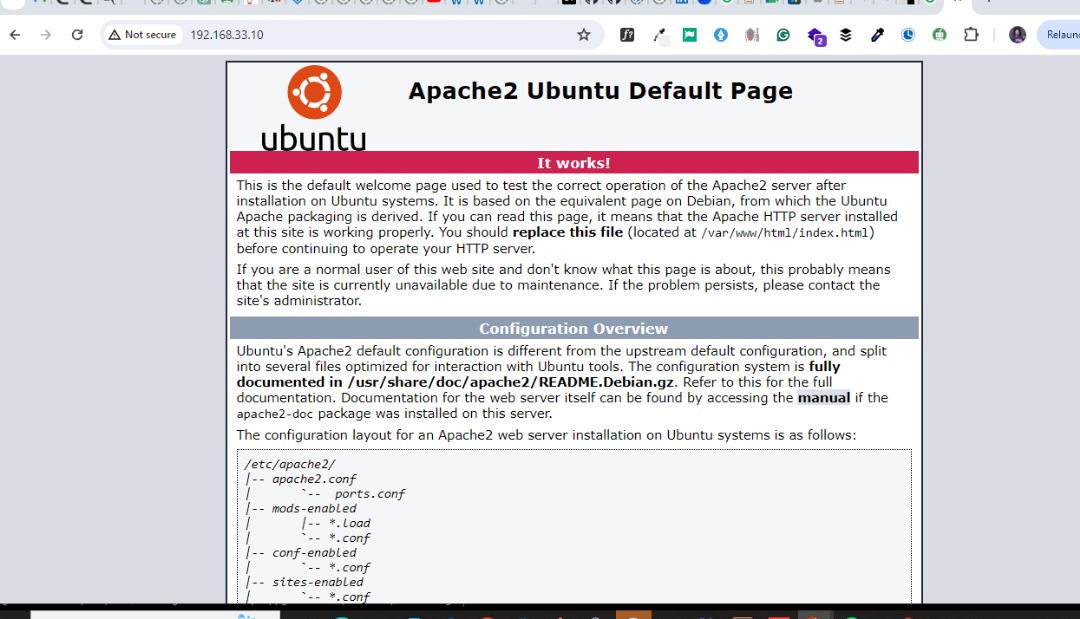Open the bug icon extension
The height and width of the screenshot is (619, 1080).
pos(751,34)
